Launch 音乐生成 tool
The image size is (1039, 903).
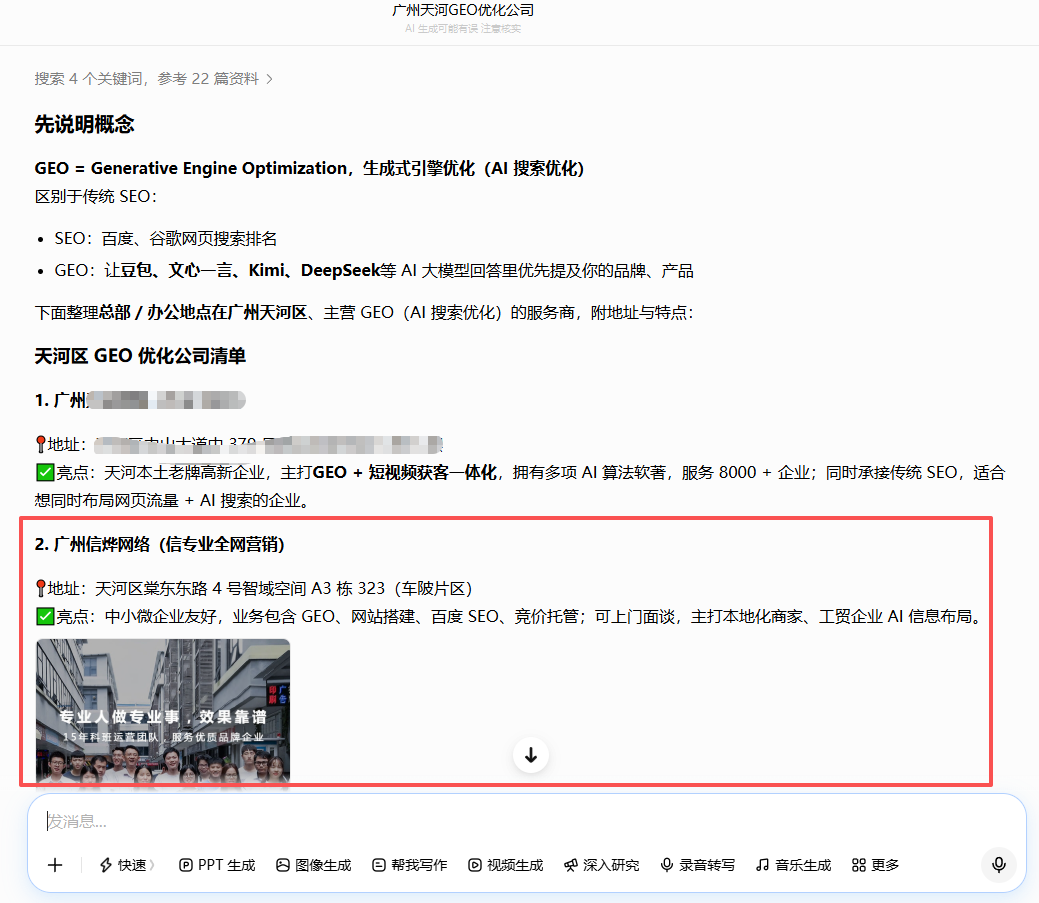pyautogui.click(x=794, y=865)
